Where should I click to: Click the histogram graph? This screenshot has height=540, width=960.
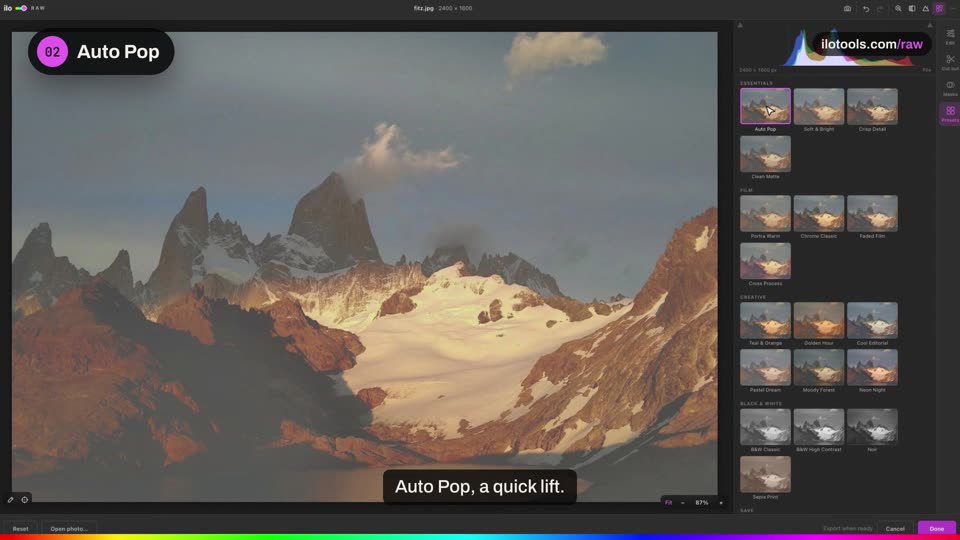[835, 47]
